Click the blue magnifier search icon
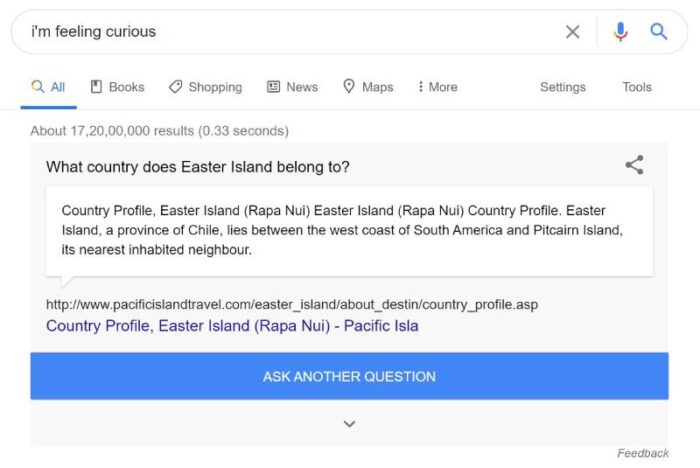Screen dimensions: 700x468 point(658,32)
